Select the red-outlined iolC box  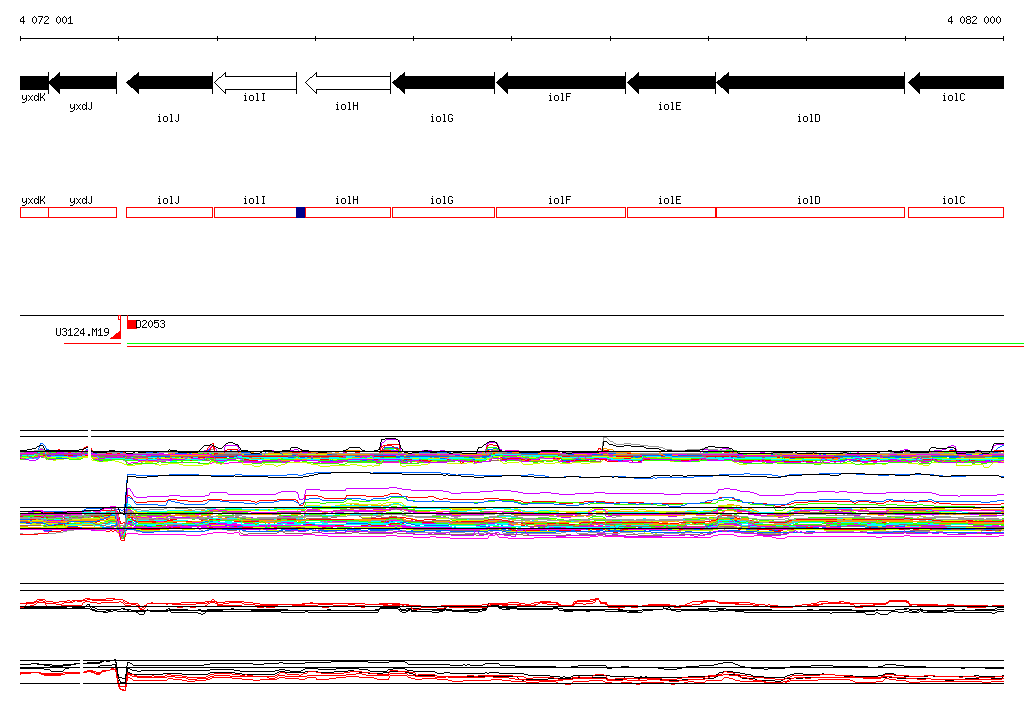tap(955, 212)
